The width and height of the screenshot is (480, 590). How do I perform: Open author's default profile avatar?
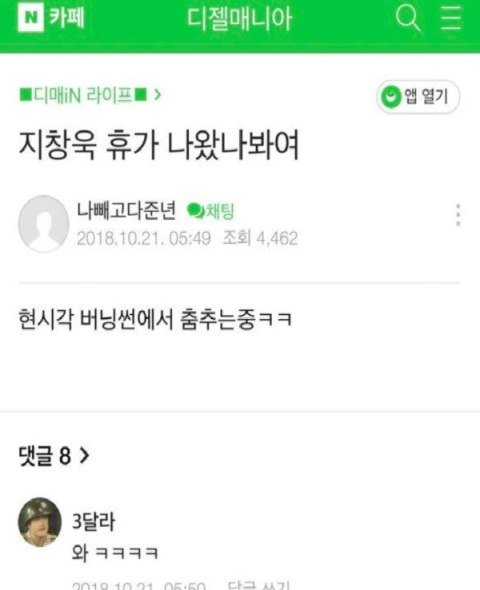pos(44,224)
